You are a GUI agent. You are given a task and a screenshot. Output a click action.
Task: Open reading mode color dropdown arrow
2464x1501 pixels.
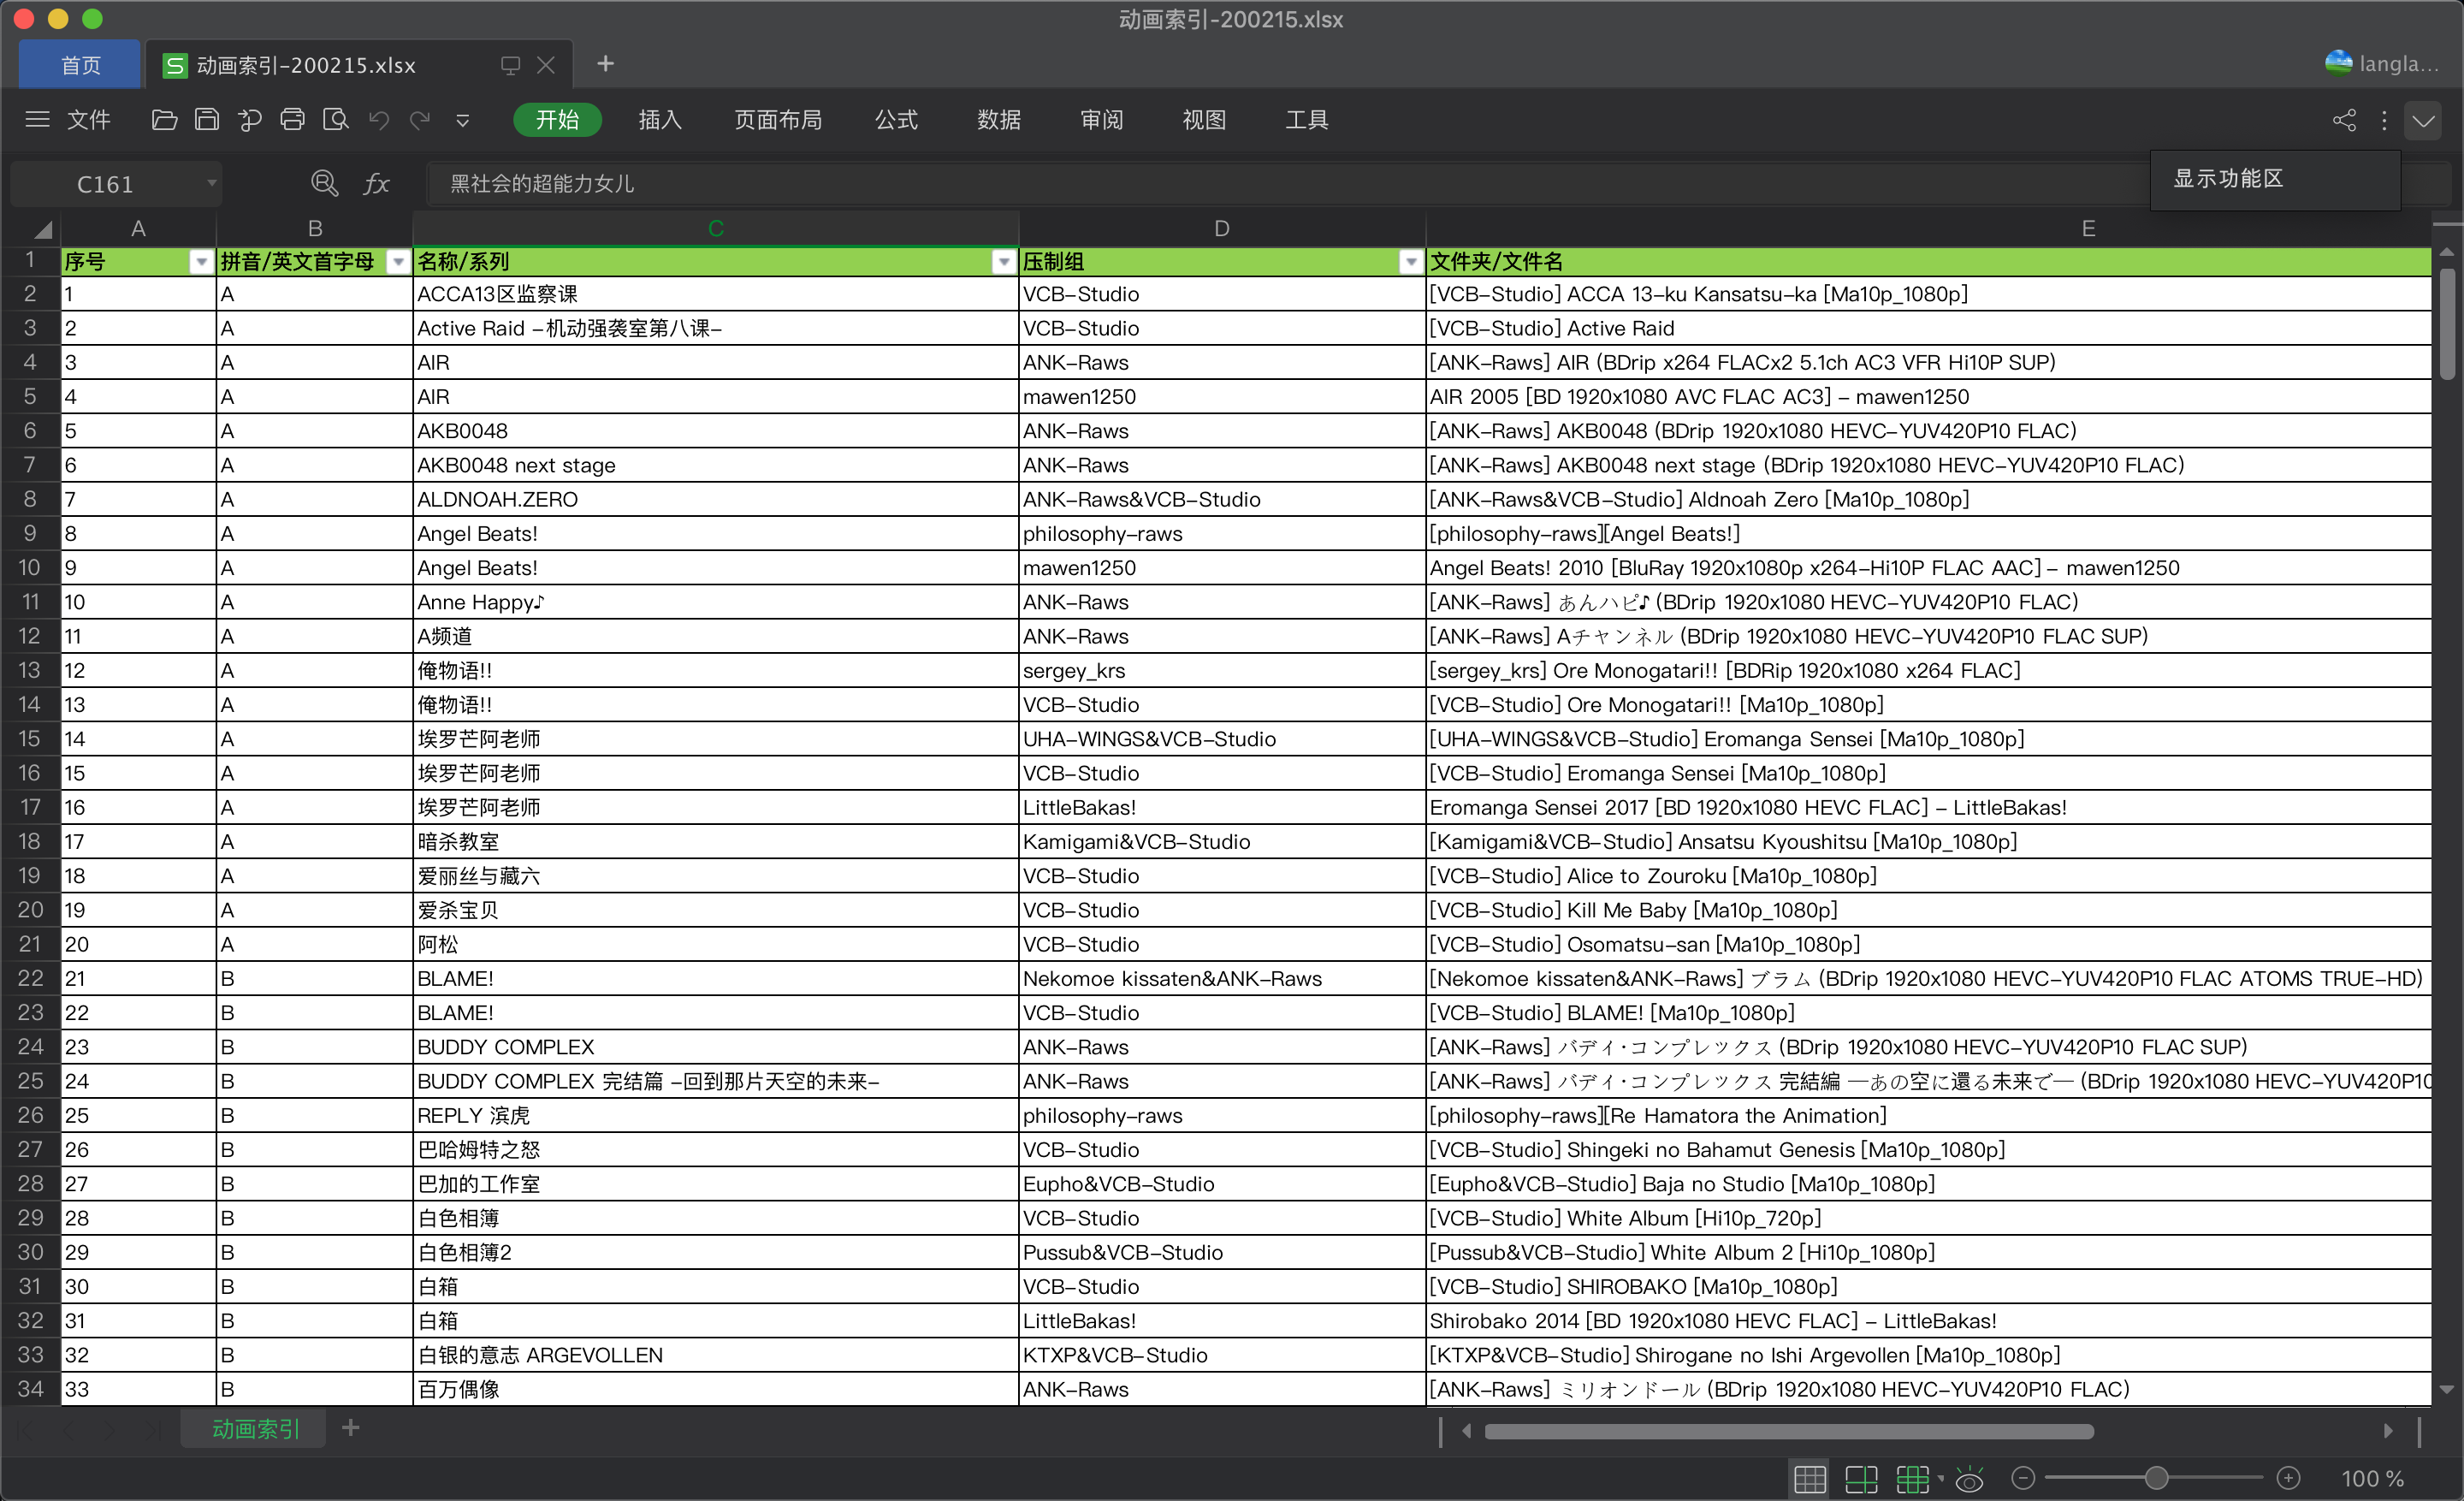[1940, 1478]
